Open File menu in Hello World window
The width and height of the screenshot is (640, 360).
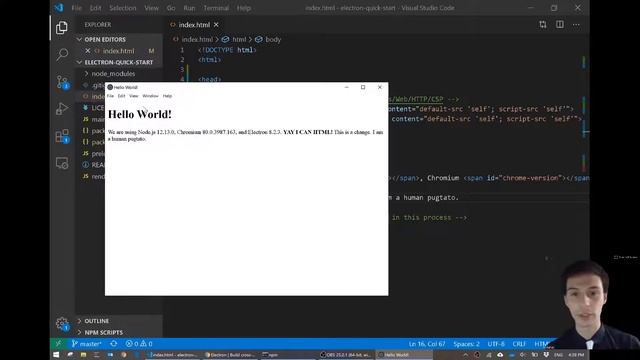coord(110,96)
